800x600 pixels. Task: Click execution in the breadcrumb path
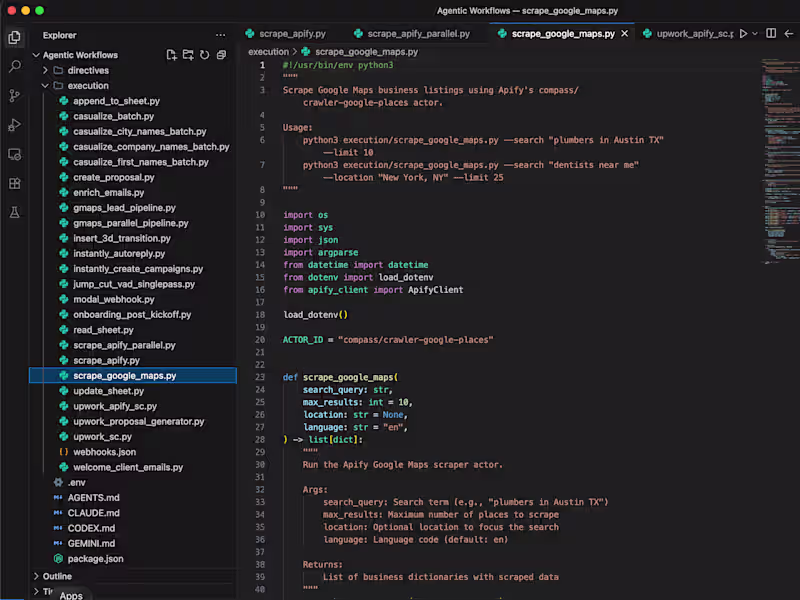268,52
